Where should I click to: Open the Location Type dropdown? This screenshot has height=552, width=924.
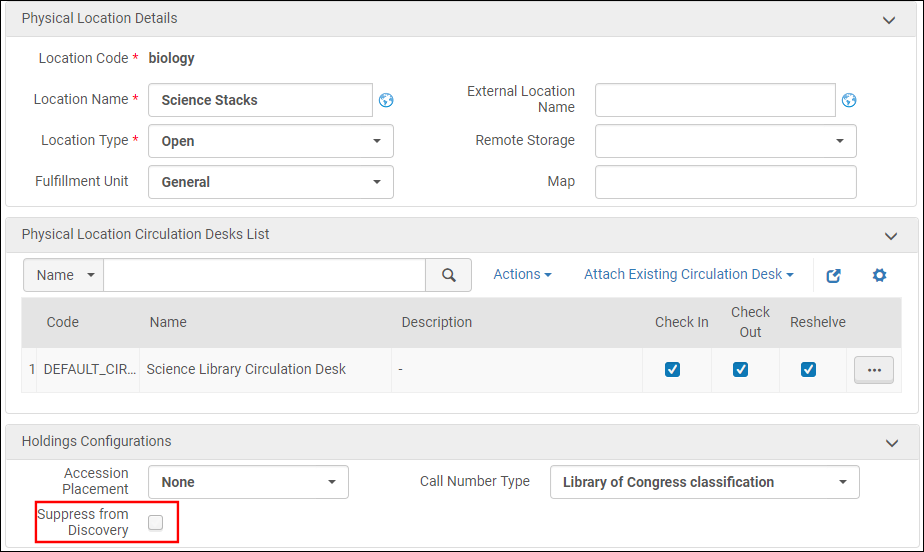click(x=270, y=141)
